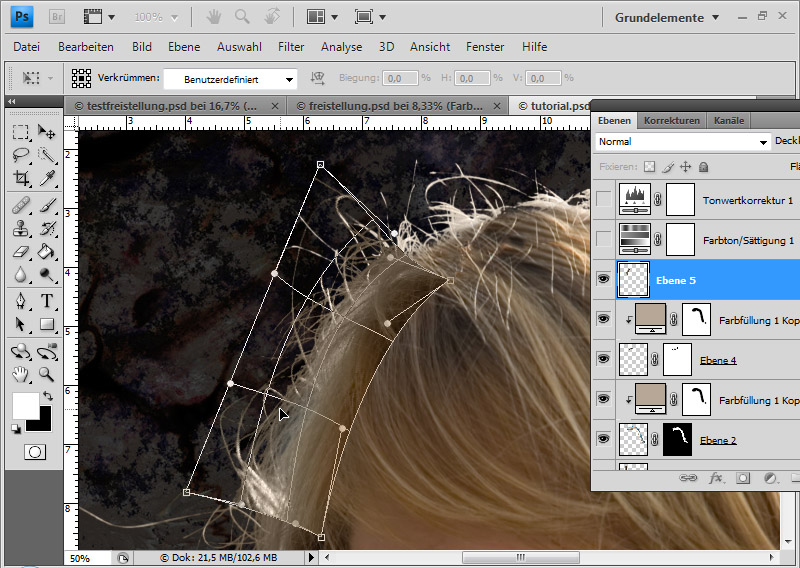Viewport: 800px width, 568px height.
Task: Select the Crop tool
Action: [21, 178]
